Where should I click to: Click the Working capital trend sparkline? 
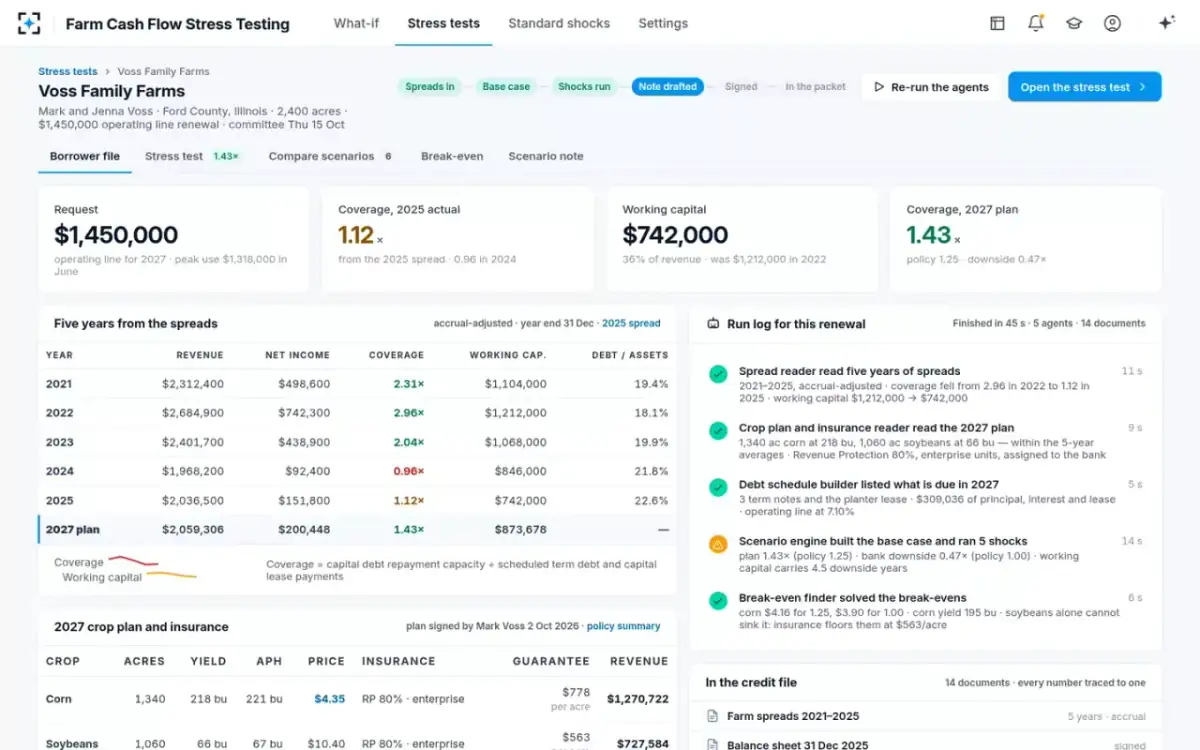pos(171,575)
